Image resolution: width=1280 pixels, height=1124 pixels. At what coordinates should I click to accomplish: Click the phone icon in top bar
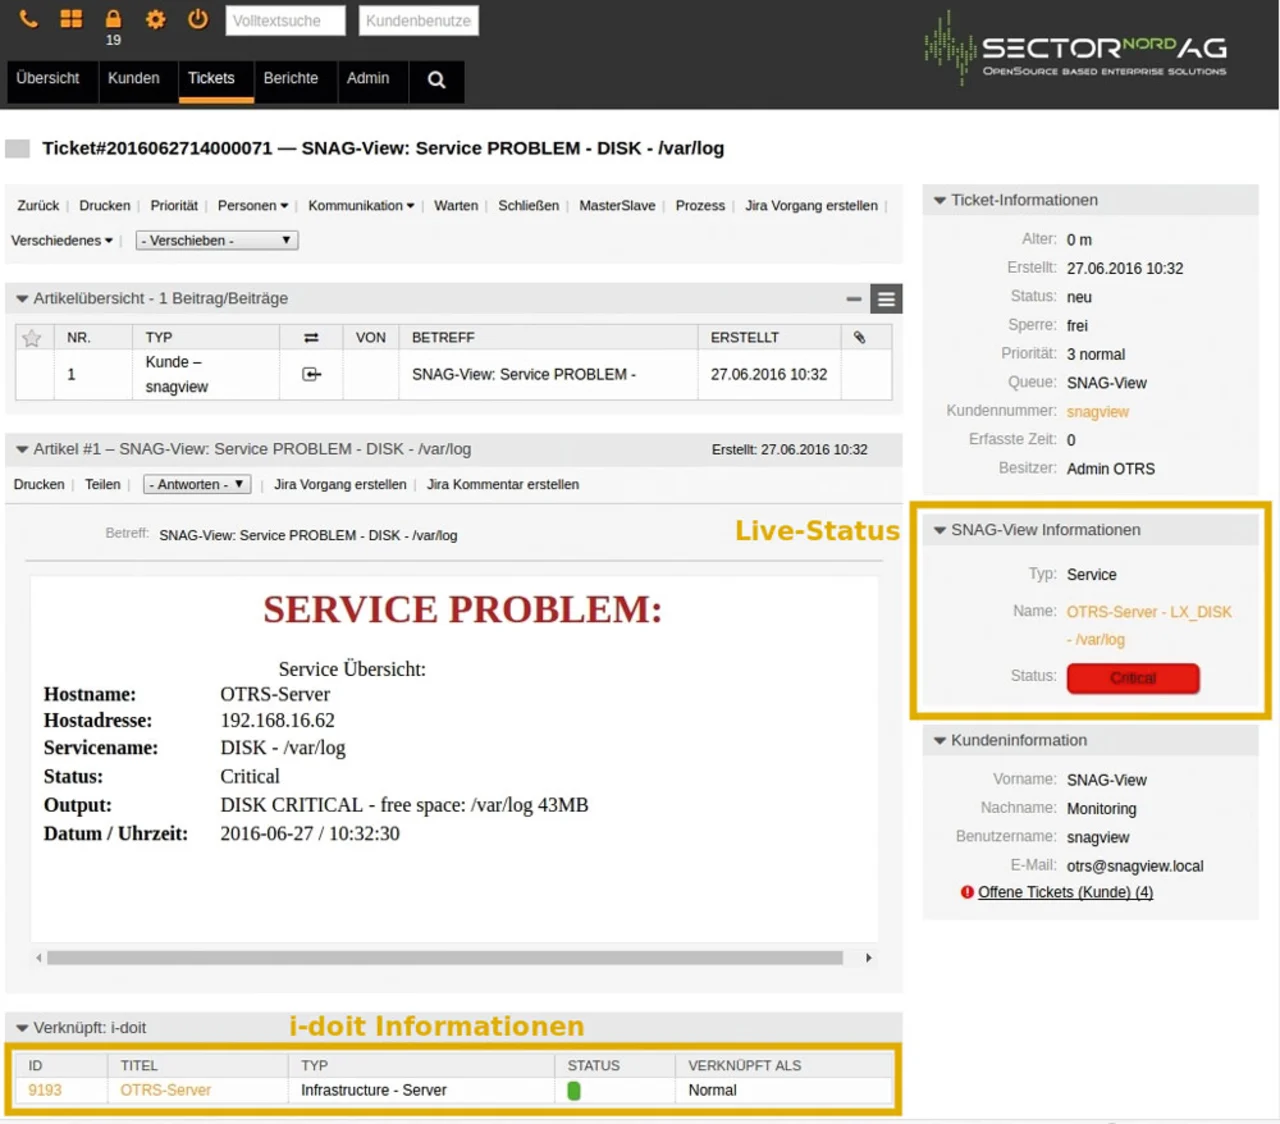point(29,19)
